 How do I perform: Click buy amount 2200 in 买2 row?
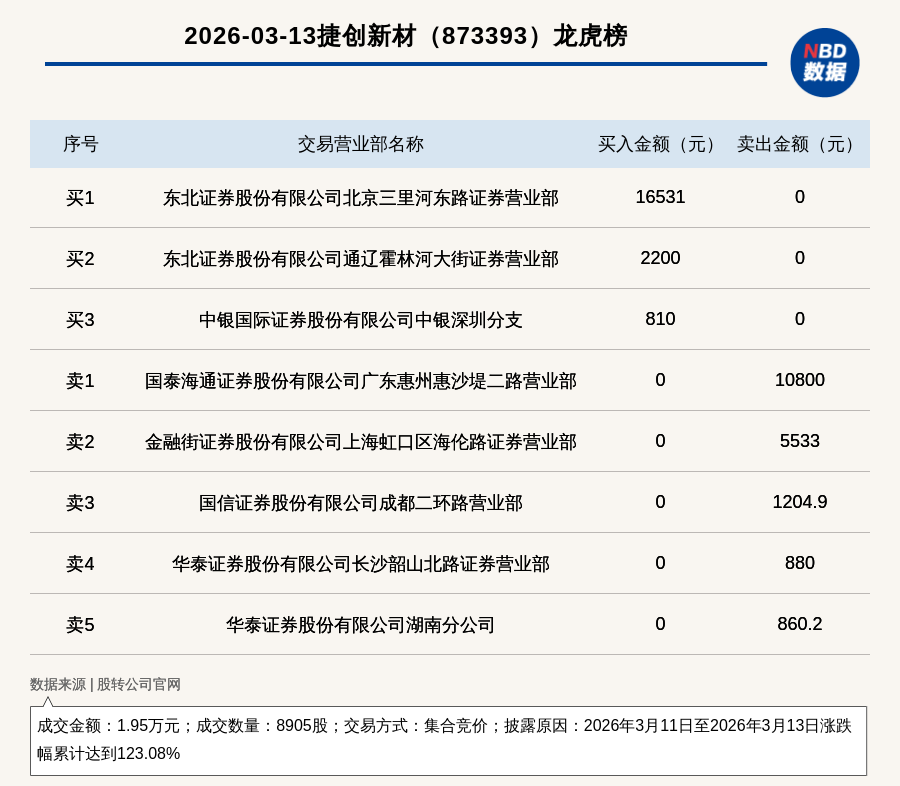(x=660, y=258)
